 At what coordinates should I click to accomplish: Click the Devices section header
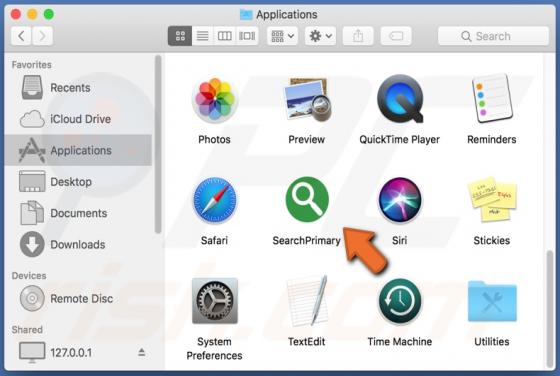pyautogui.click(x=29, y=276)
